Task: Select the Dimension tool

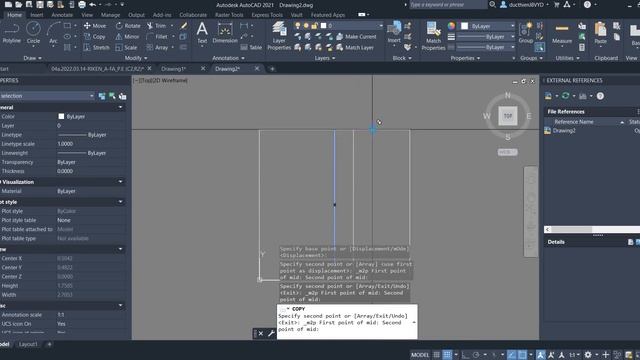Action: coord(225,33)
